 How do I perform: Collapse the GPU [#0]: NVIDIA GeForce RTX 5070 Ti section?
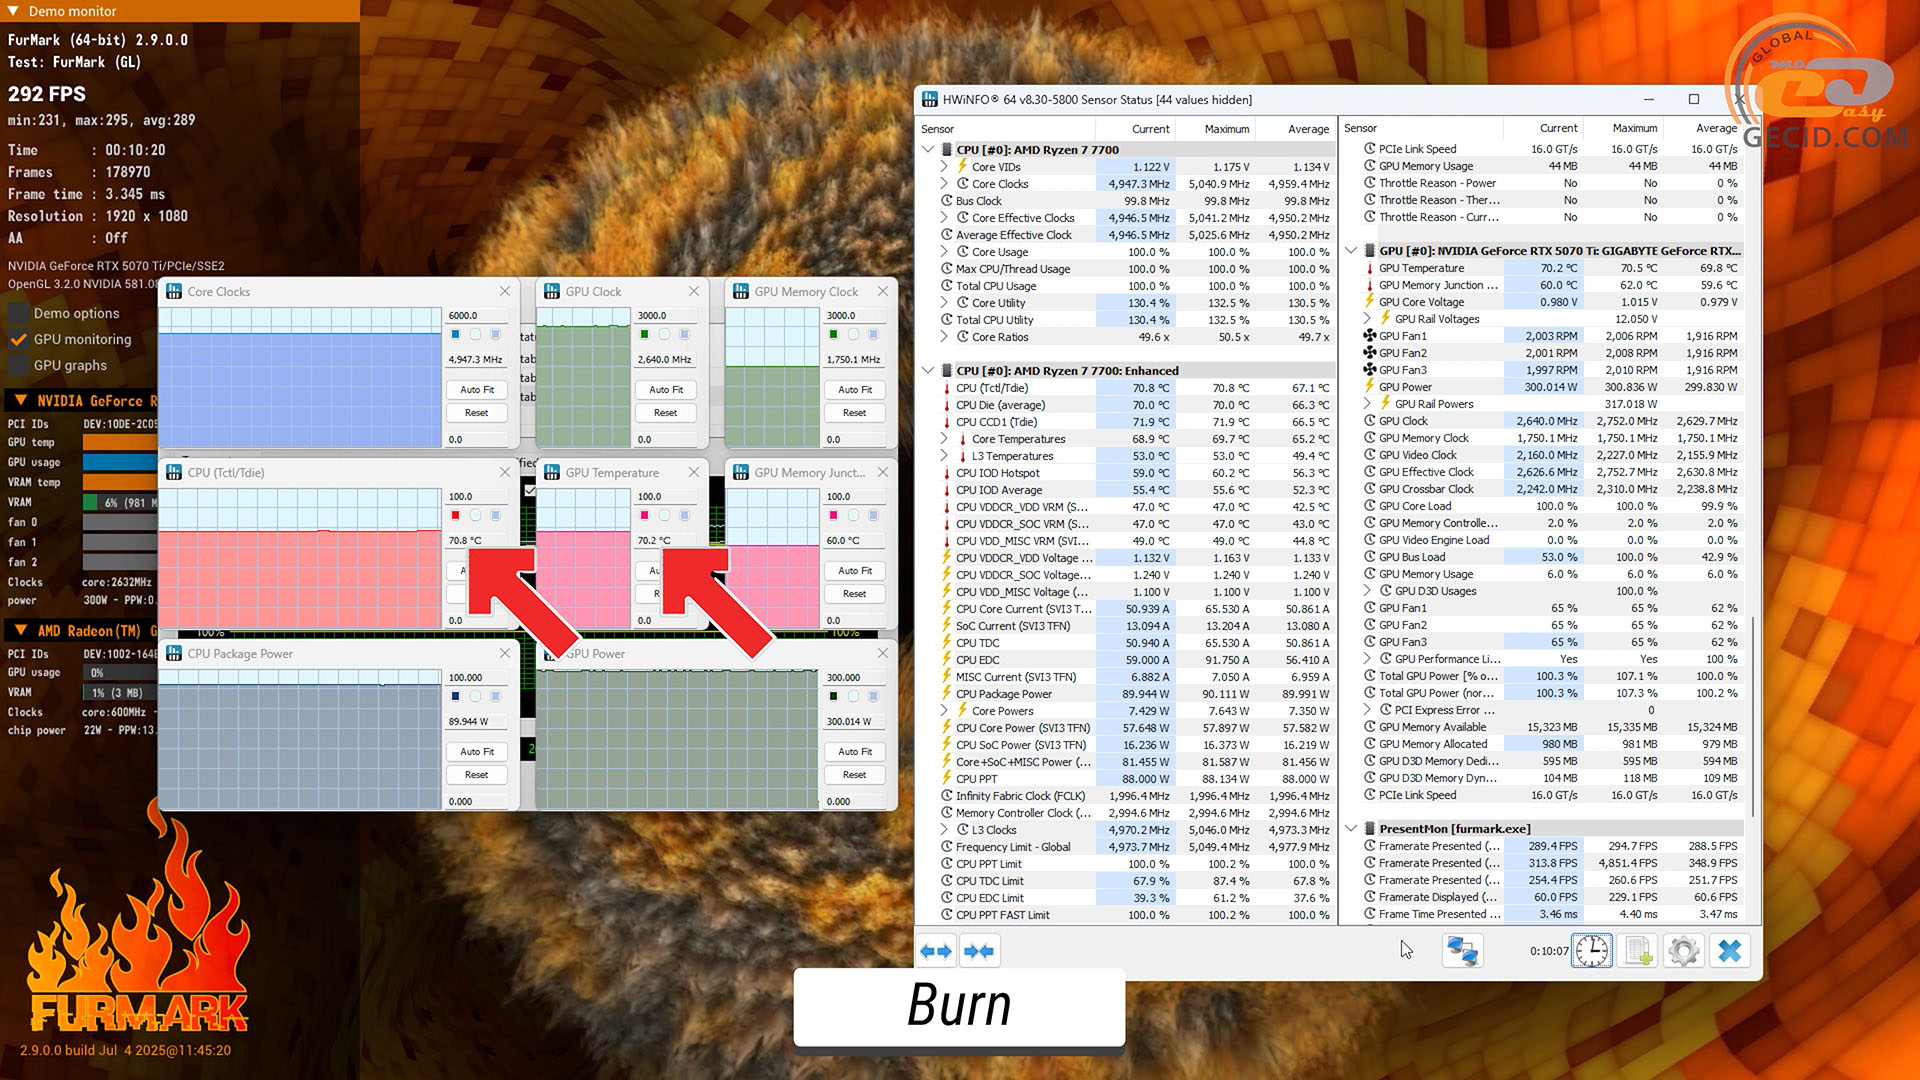[1351, 251]
